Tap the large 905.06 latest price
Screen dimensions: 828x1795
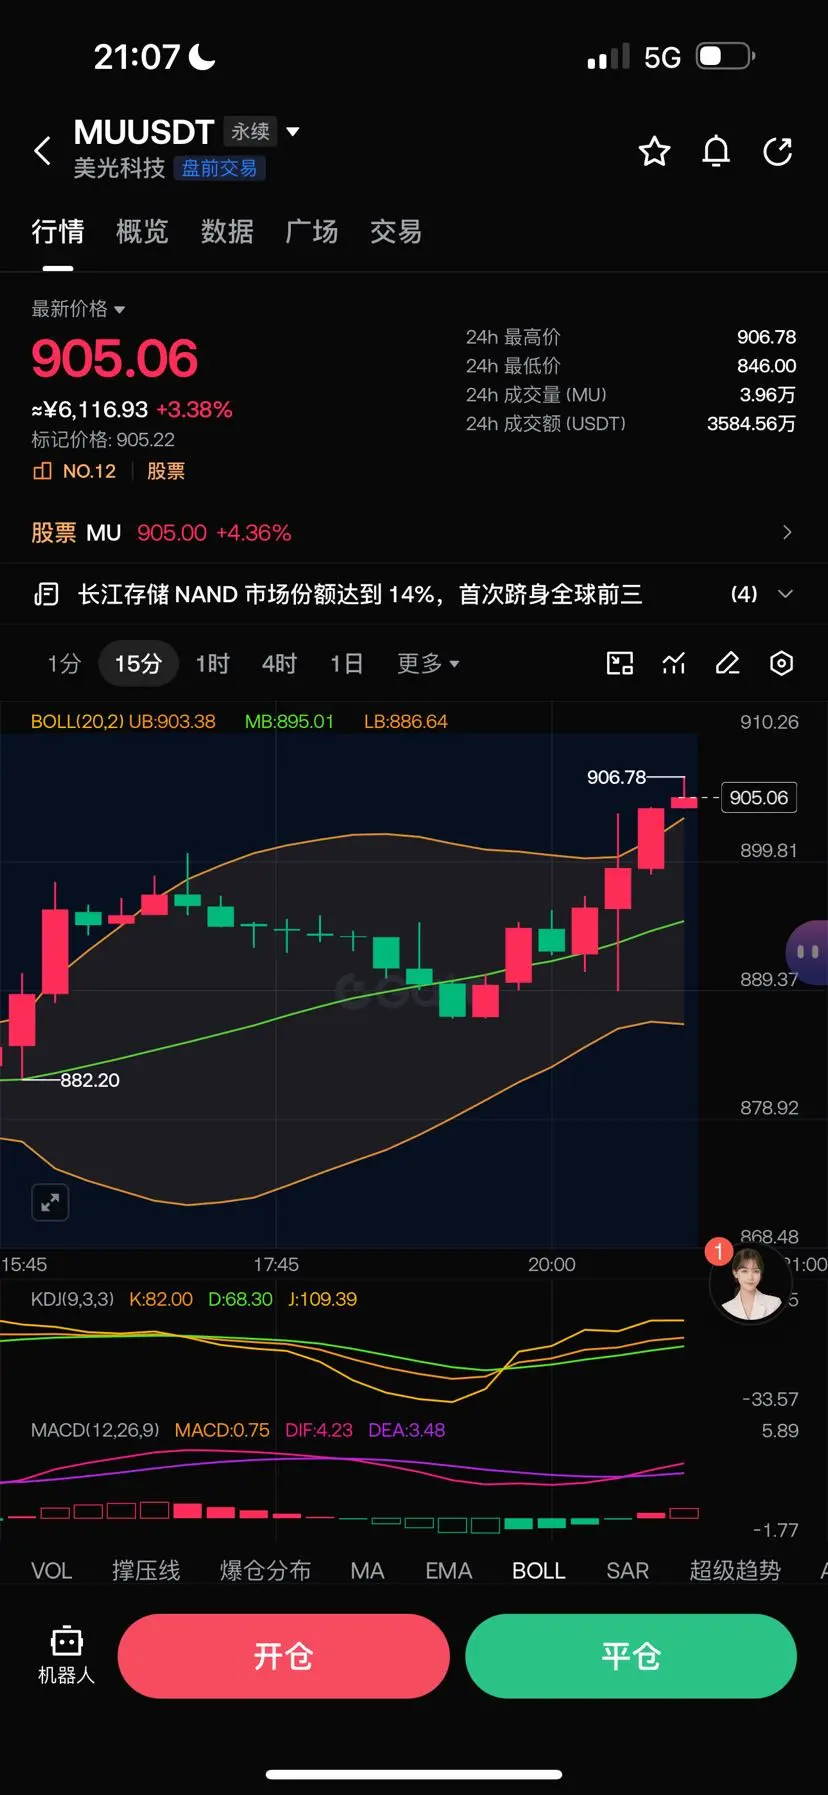click(x=115, y=359)
